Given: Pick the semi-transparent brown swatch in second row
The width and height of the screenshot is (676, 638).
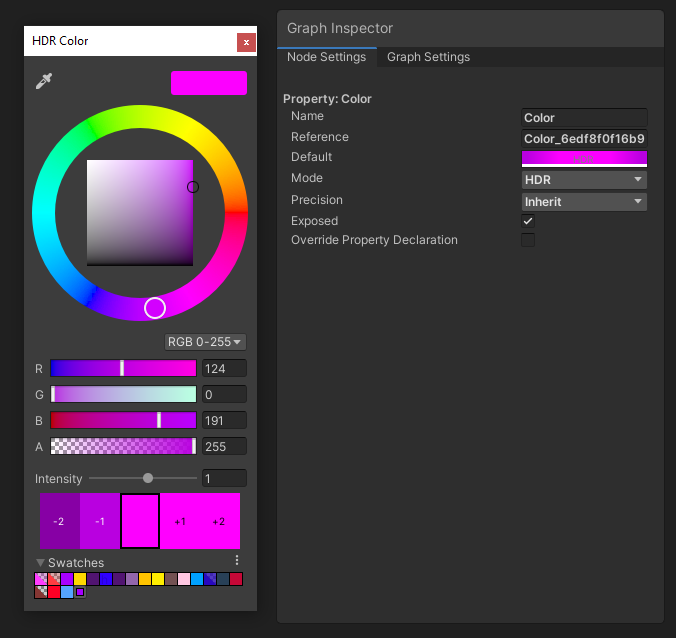Looking at the screenshot, I should [x=41, y=592].
